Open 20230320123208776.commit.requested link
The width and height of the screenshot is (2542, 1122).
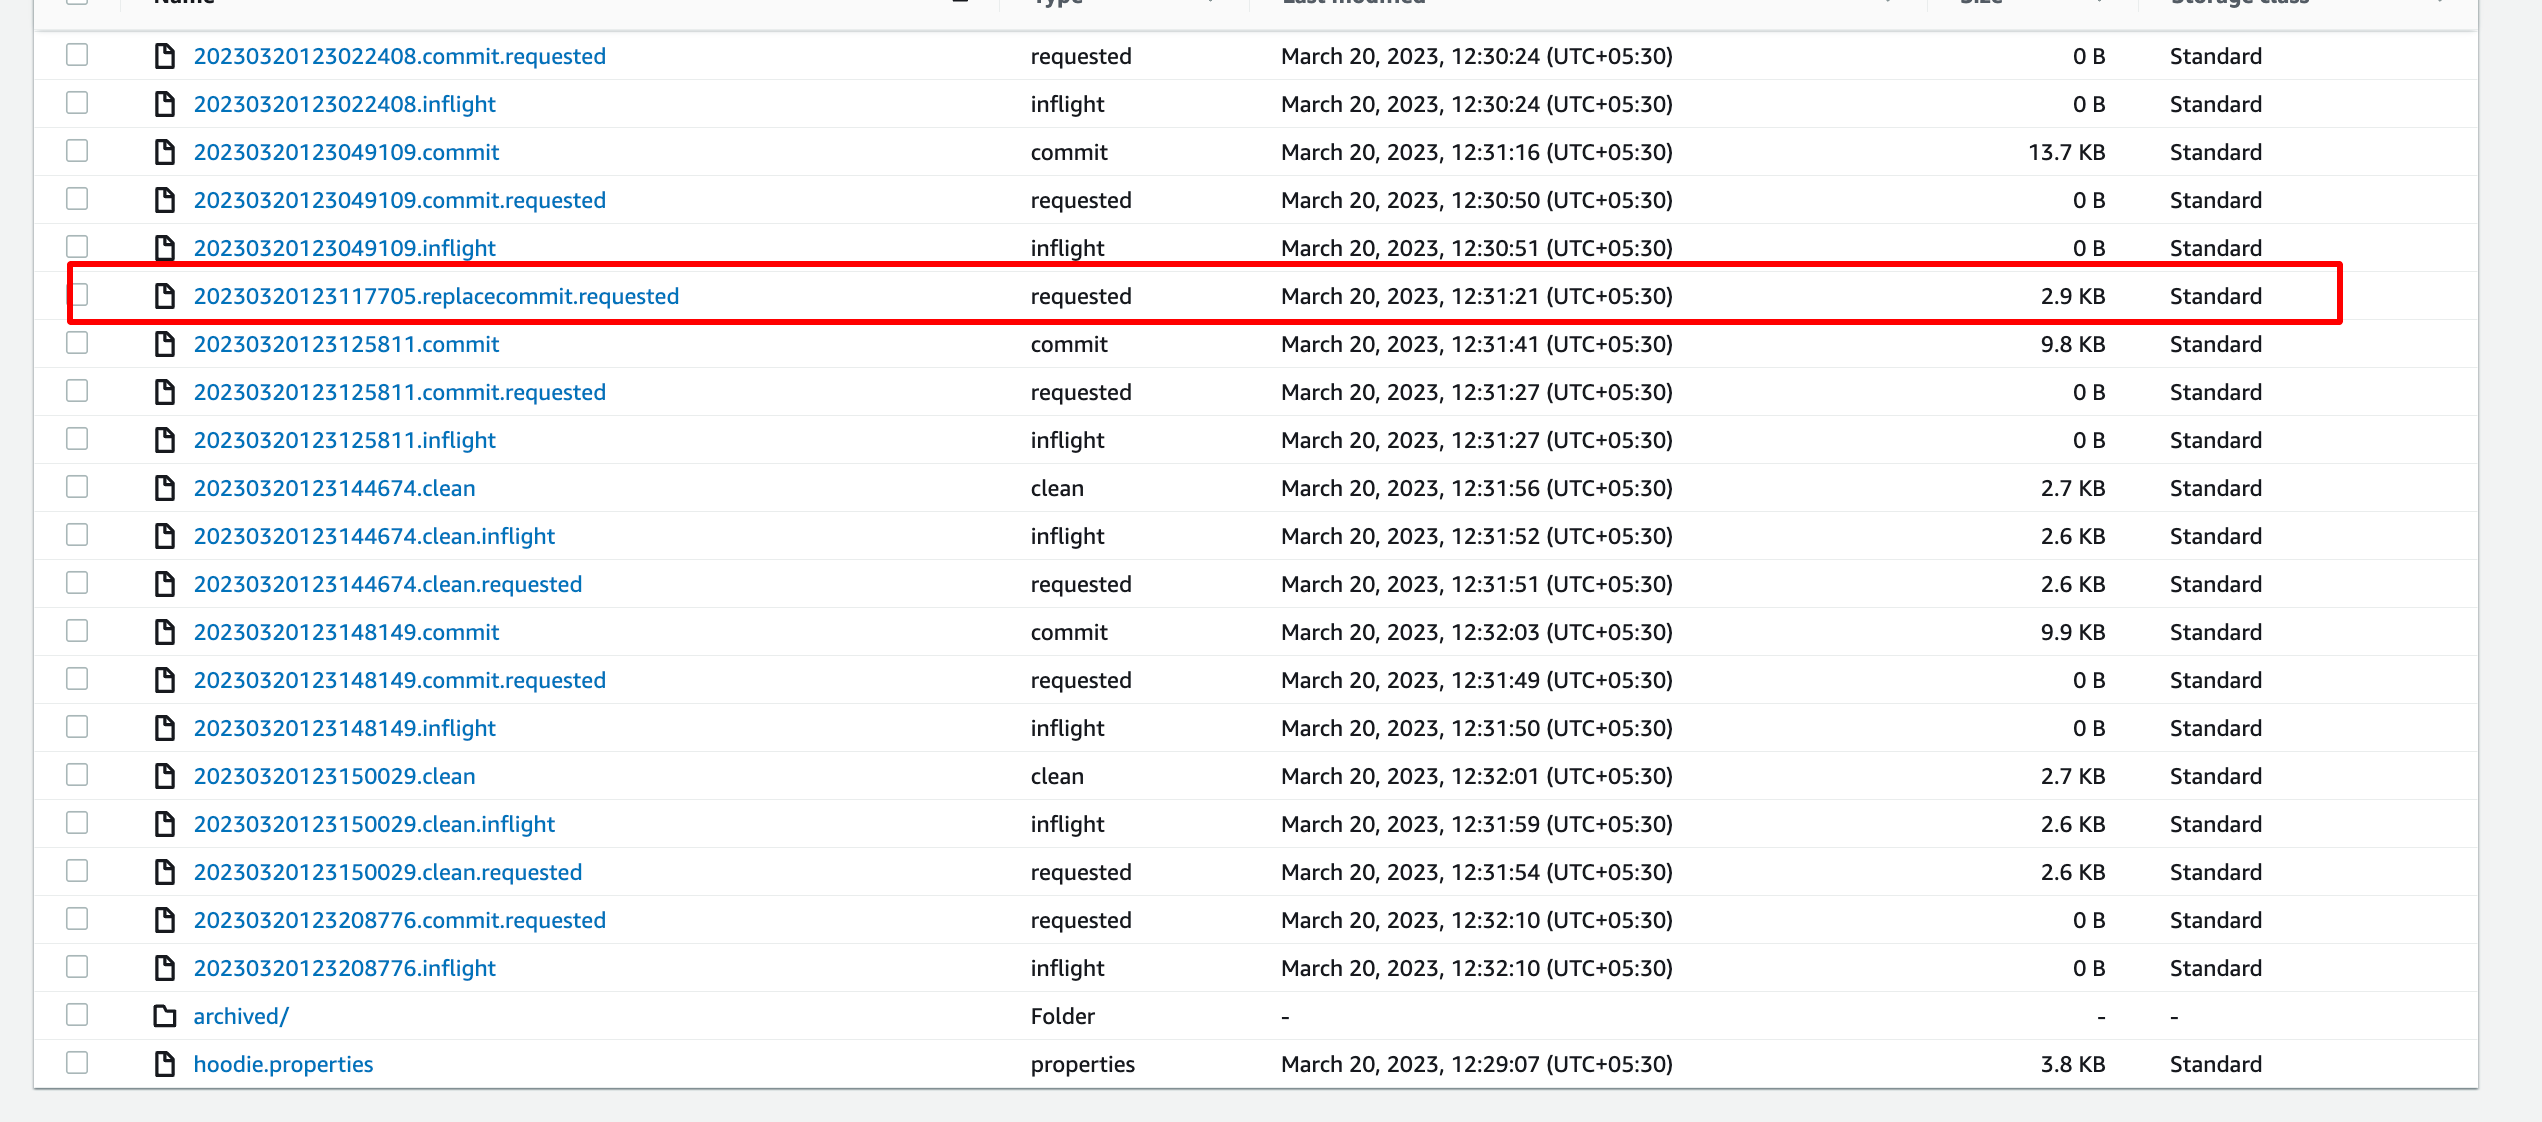(x=399, y=920)
